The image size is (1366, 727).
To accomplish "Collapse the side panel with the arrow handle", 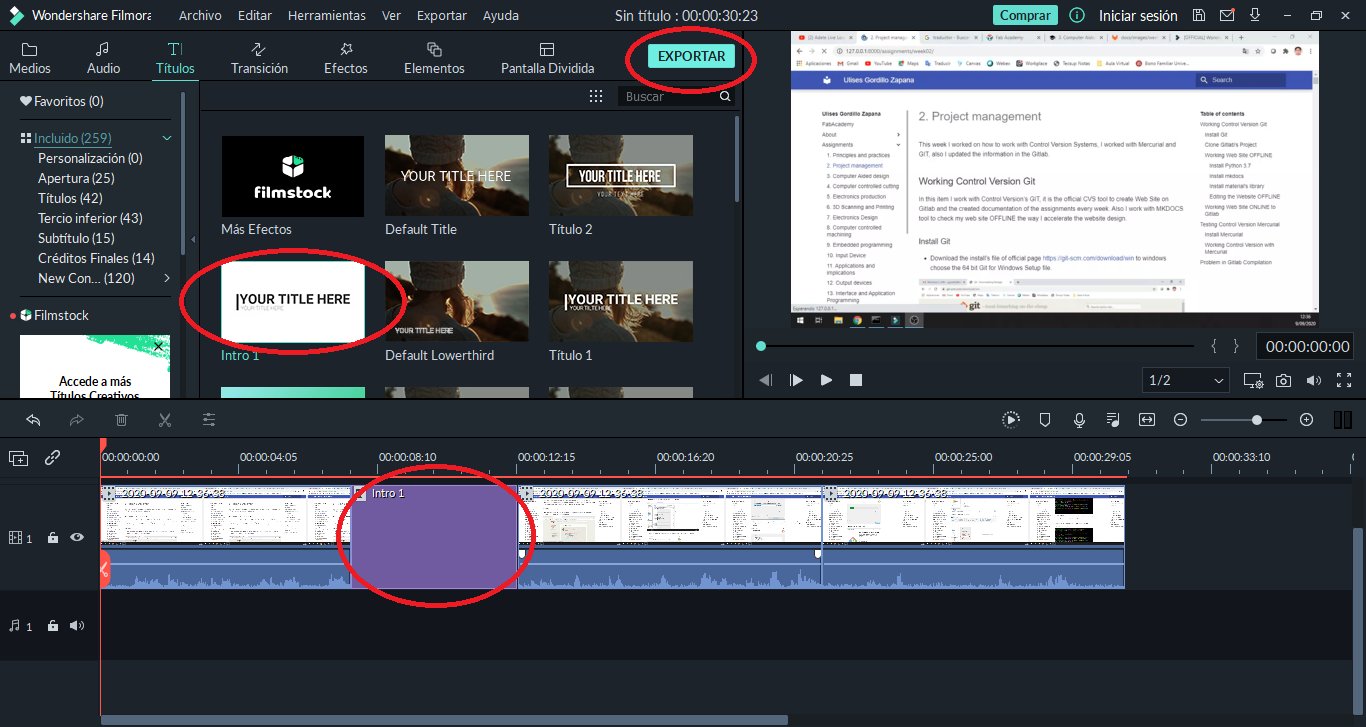I will 193,240.
